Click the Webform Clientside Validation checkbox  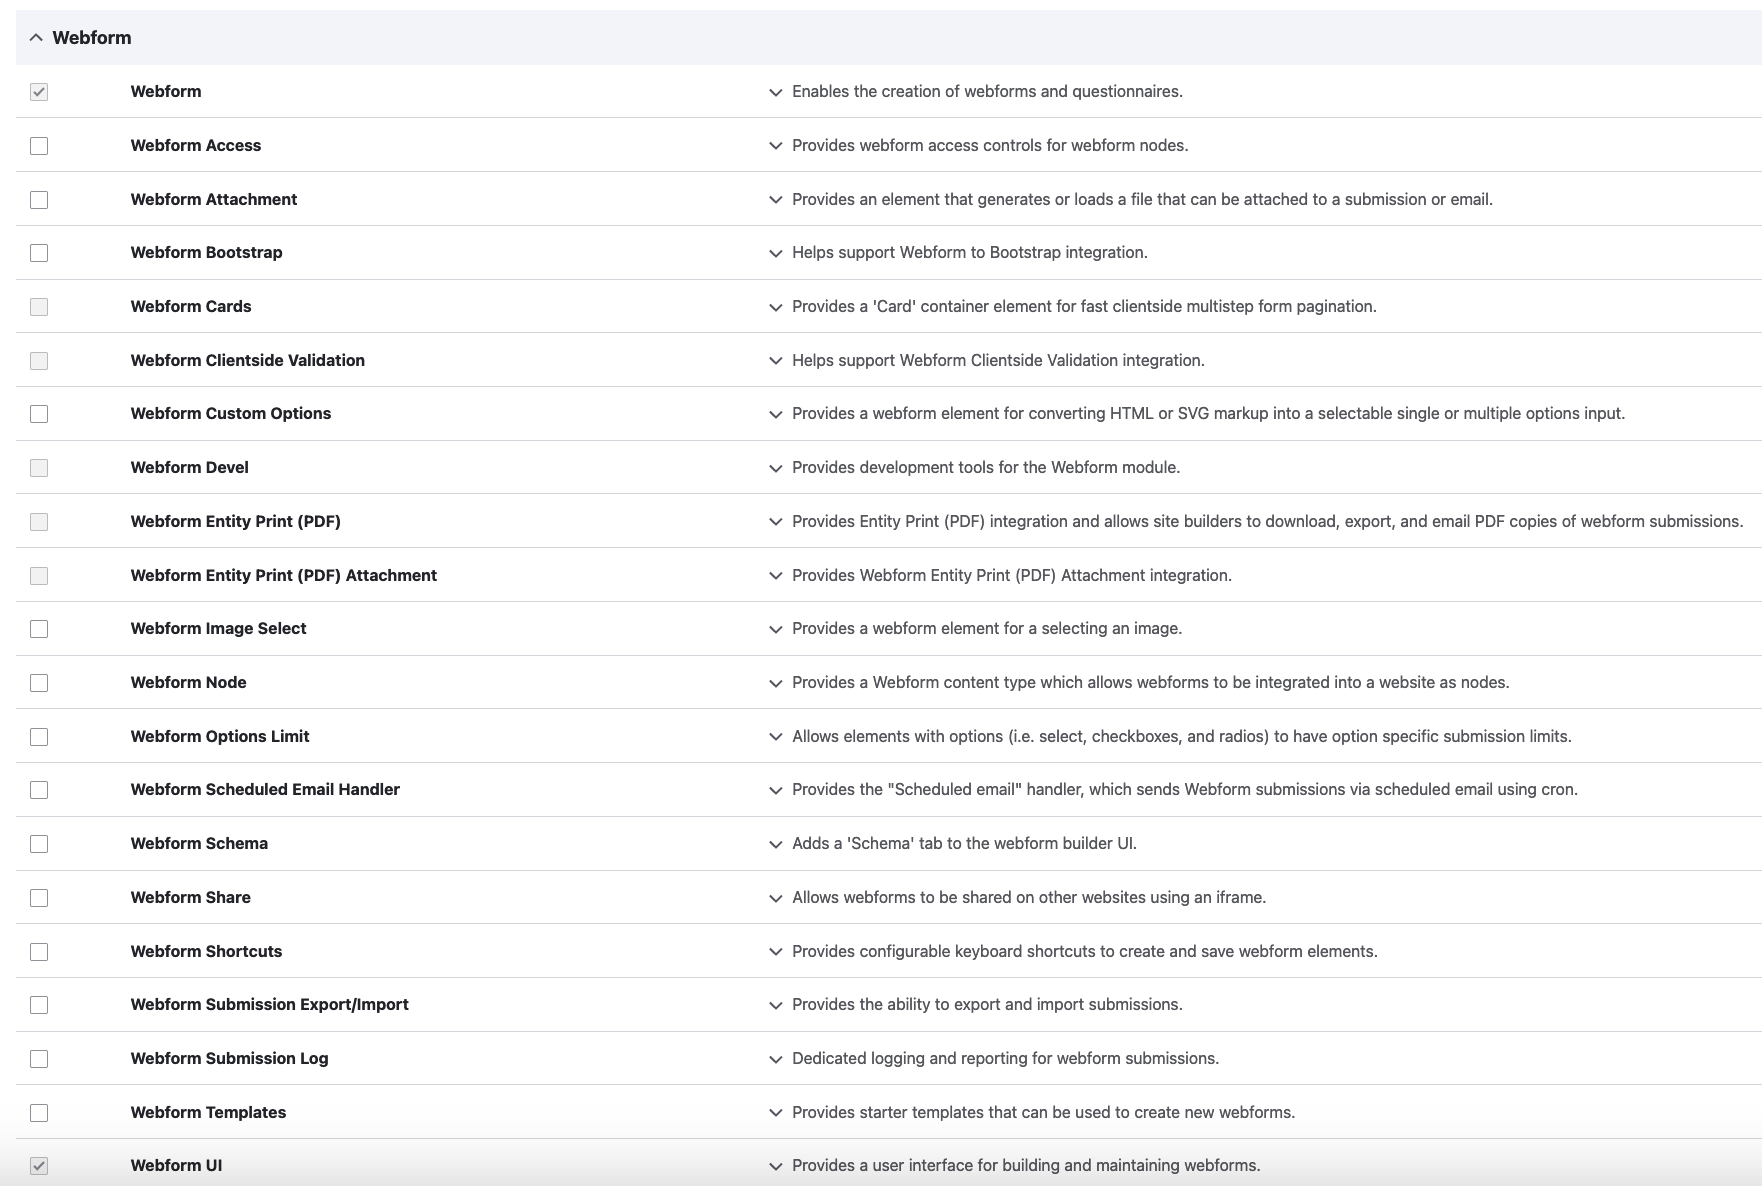click(x=39, y=361)
